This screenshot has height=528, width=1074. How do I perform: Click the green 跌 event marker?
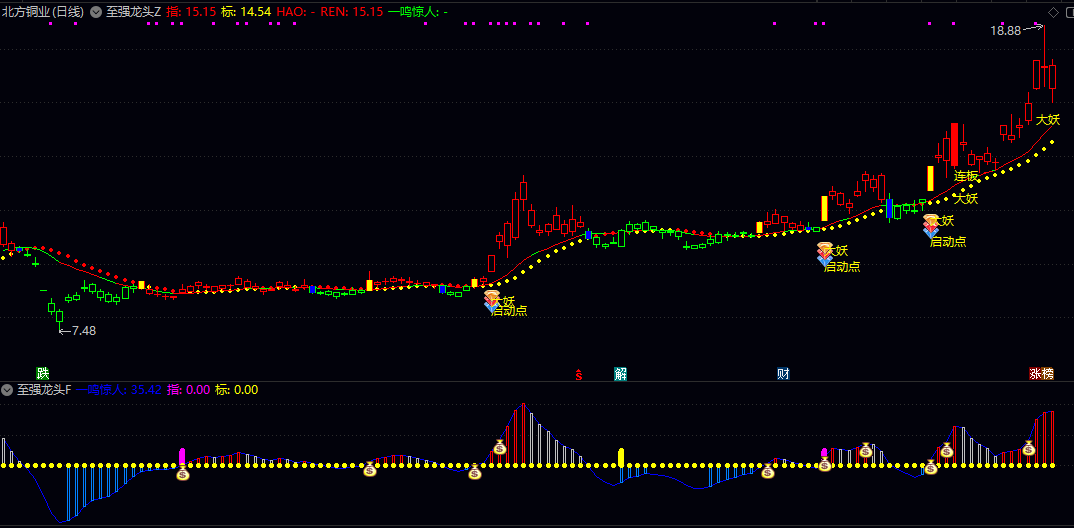(43, 373)
